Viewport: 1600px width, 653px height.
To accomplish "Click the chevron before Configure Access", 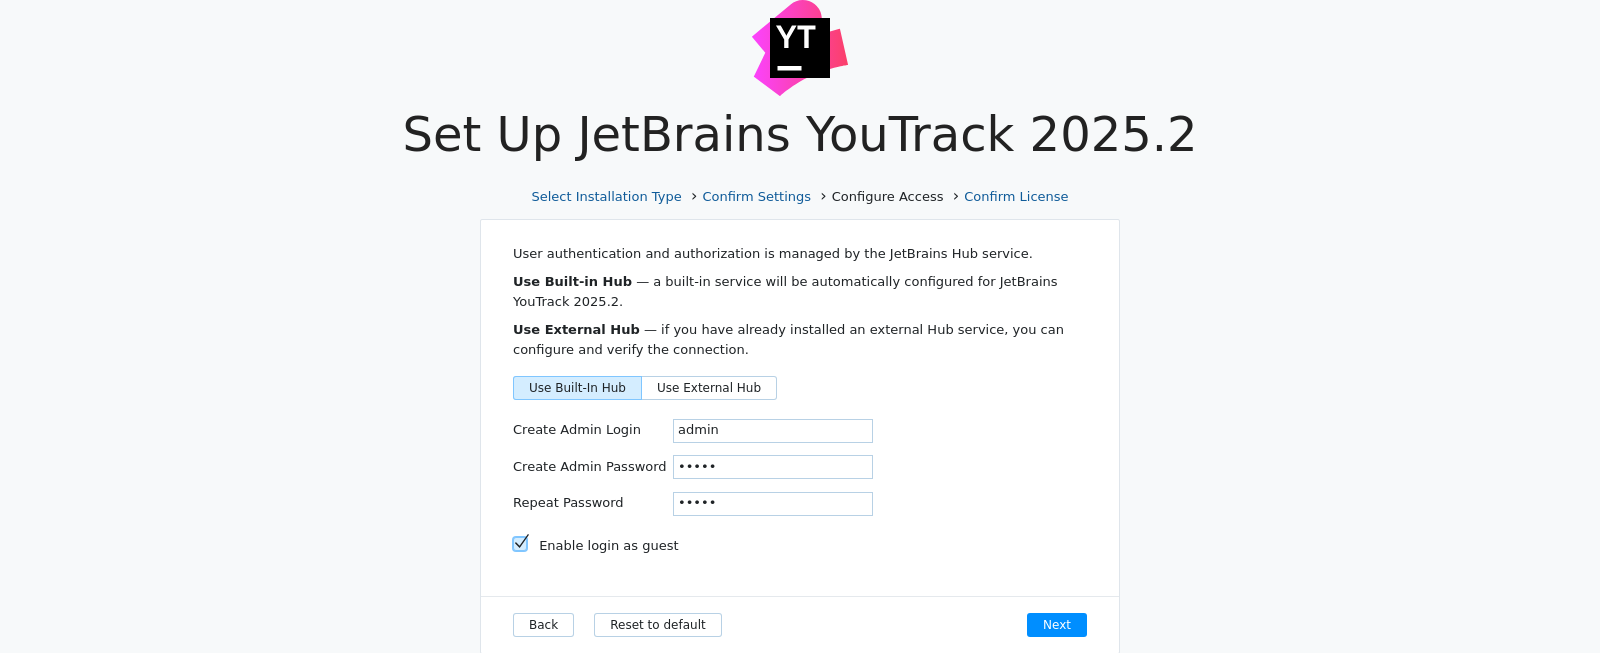I will tap(823, 197).
